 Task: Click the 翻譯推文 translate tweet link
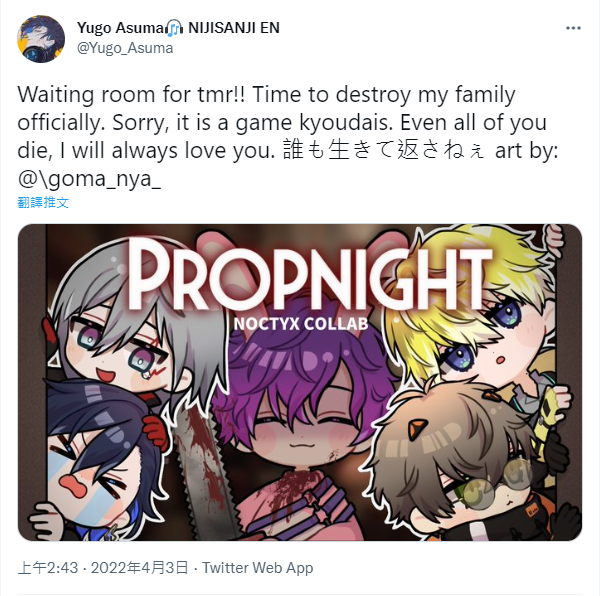(43, 202)
